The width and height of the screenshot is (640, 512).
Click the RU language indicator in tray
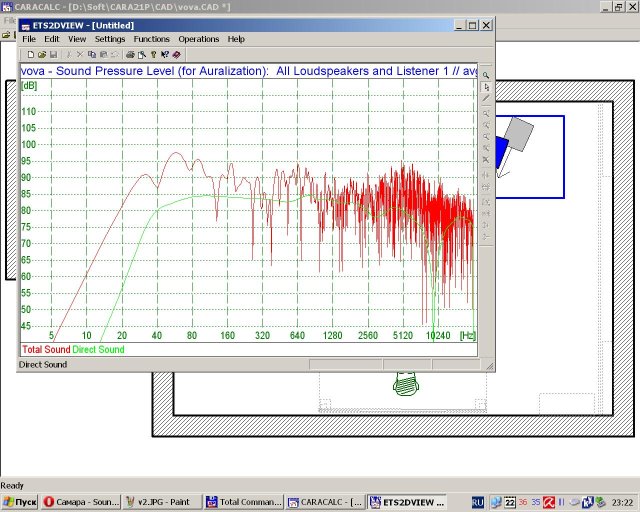477,502
